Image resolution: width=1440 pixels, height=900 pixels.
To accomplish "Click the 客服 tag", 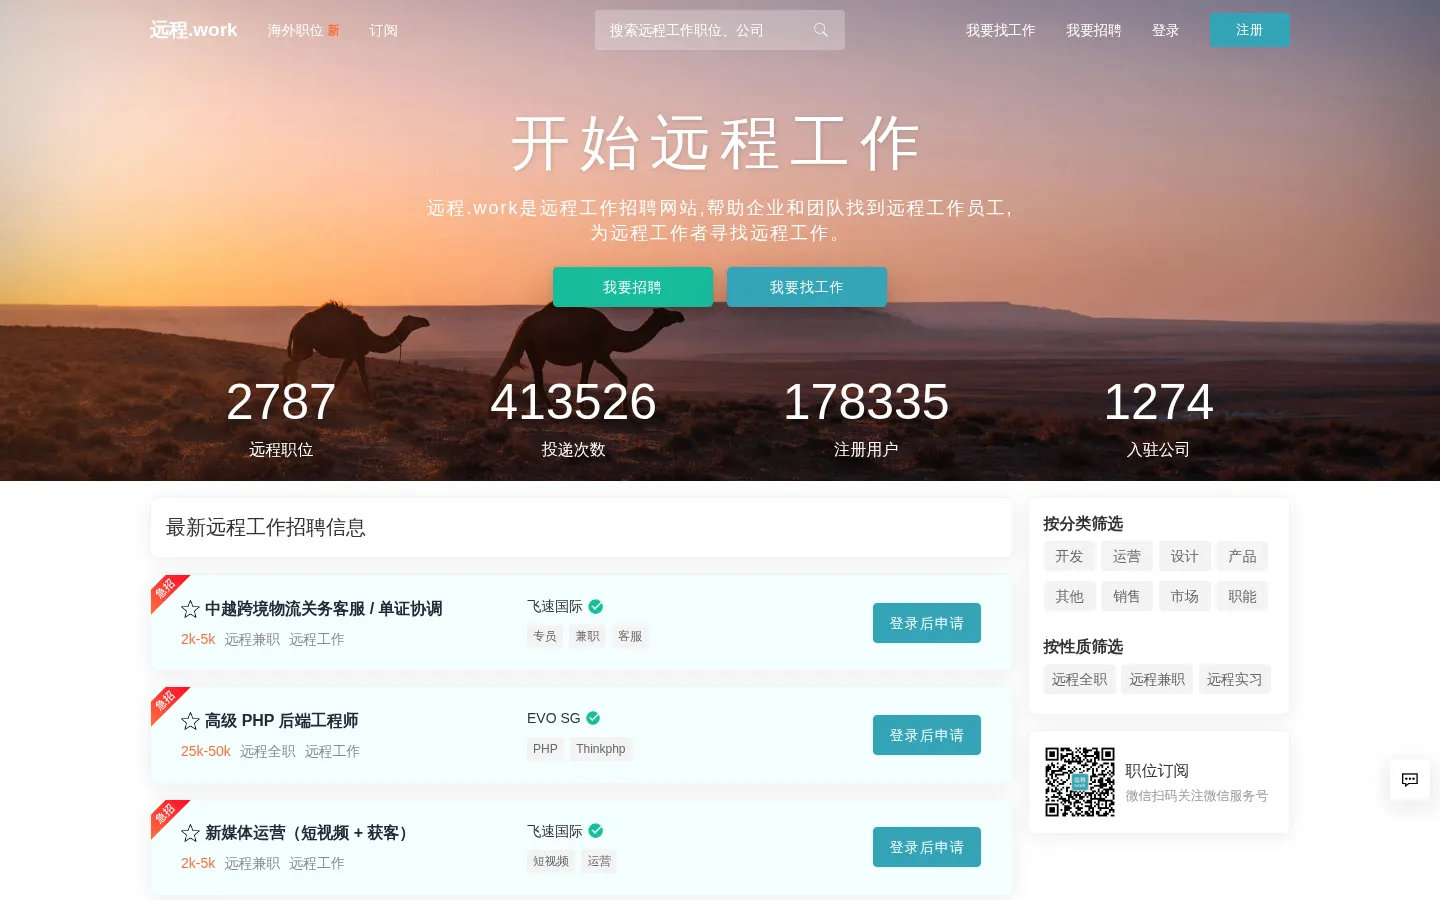I will click(x=630, y=636).
